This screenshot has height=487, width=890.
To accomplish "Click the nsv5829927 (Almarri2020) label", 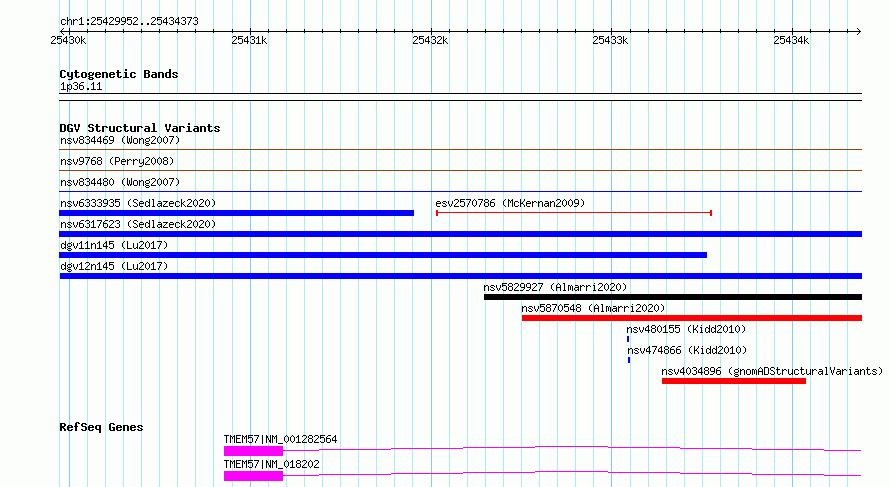I will click(x=555, y=287).
